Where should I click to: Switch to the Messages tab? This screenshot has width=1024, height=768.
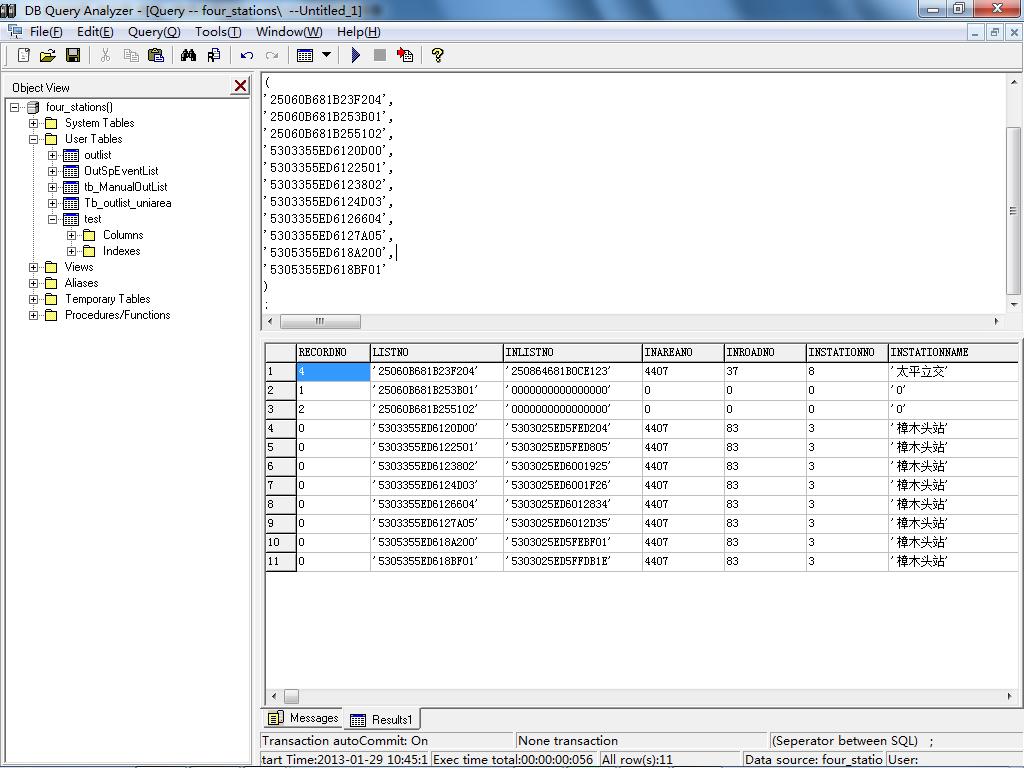(304, 718)
